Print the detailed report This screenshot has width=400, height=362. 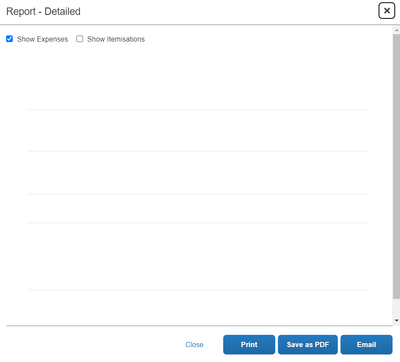coord(249,345)
